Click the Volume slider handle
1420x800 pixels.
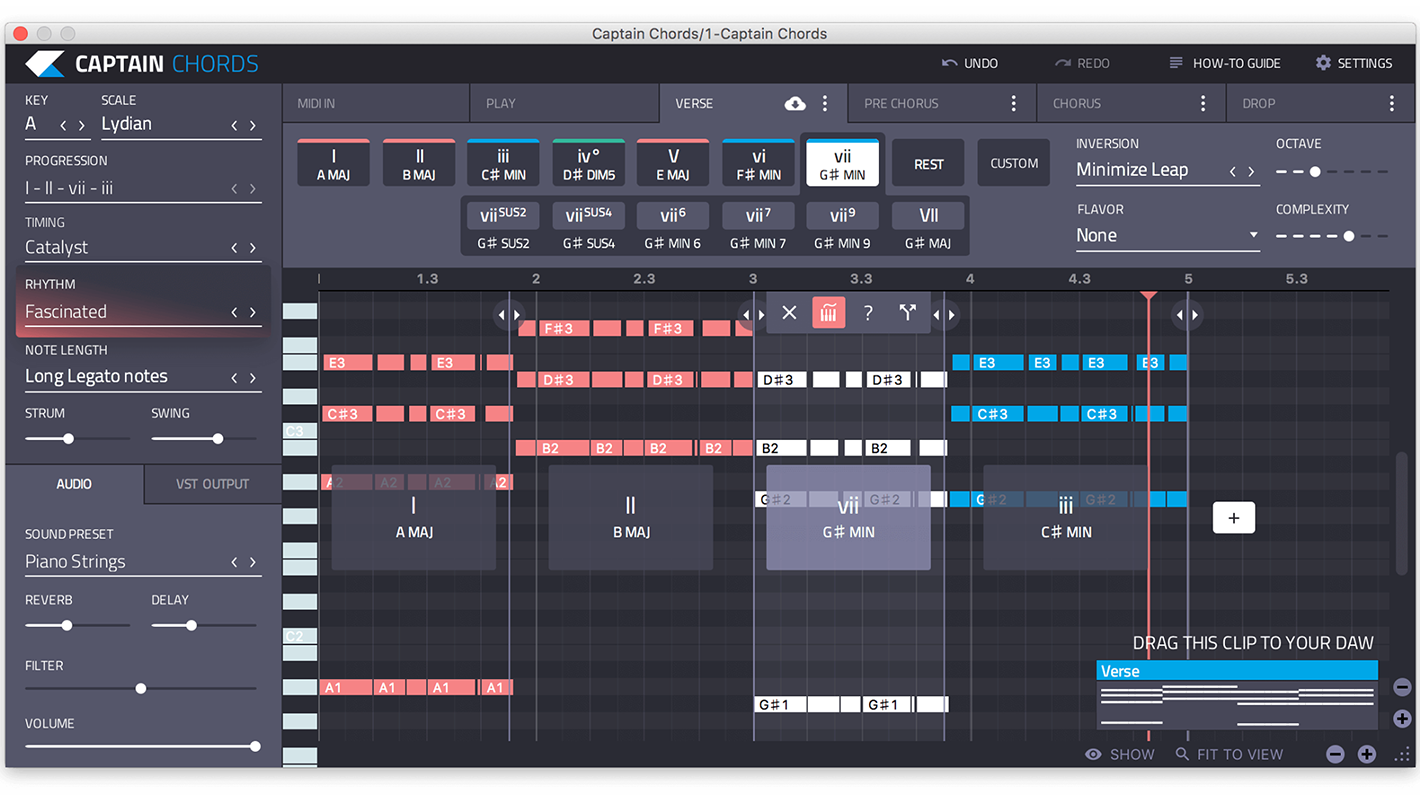(x=255, y=746)
